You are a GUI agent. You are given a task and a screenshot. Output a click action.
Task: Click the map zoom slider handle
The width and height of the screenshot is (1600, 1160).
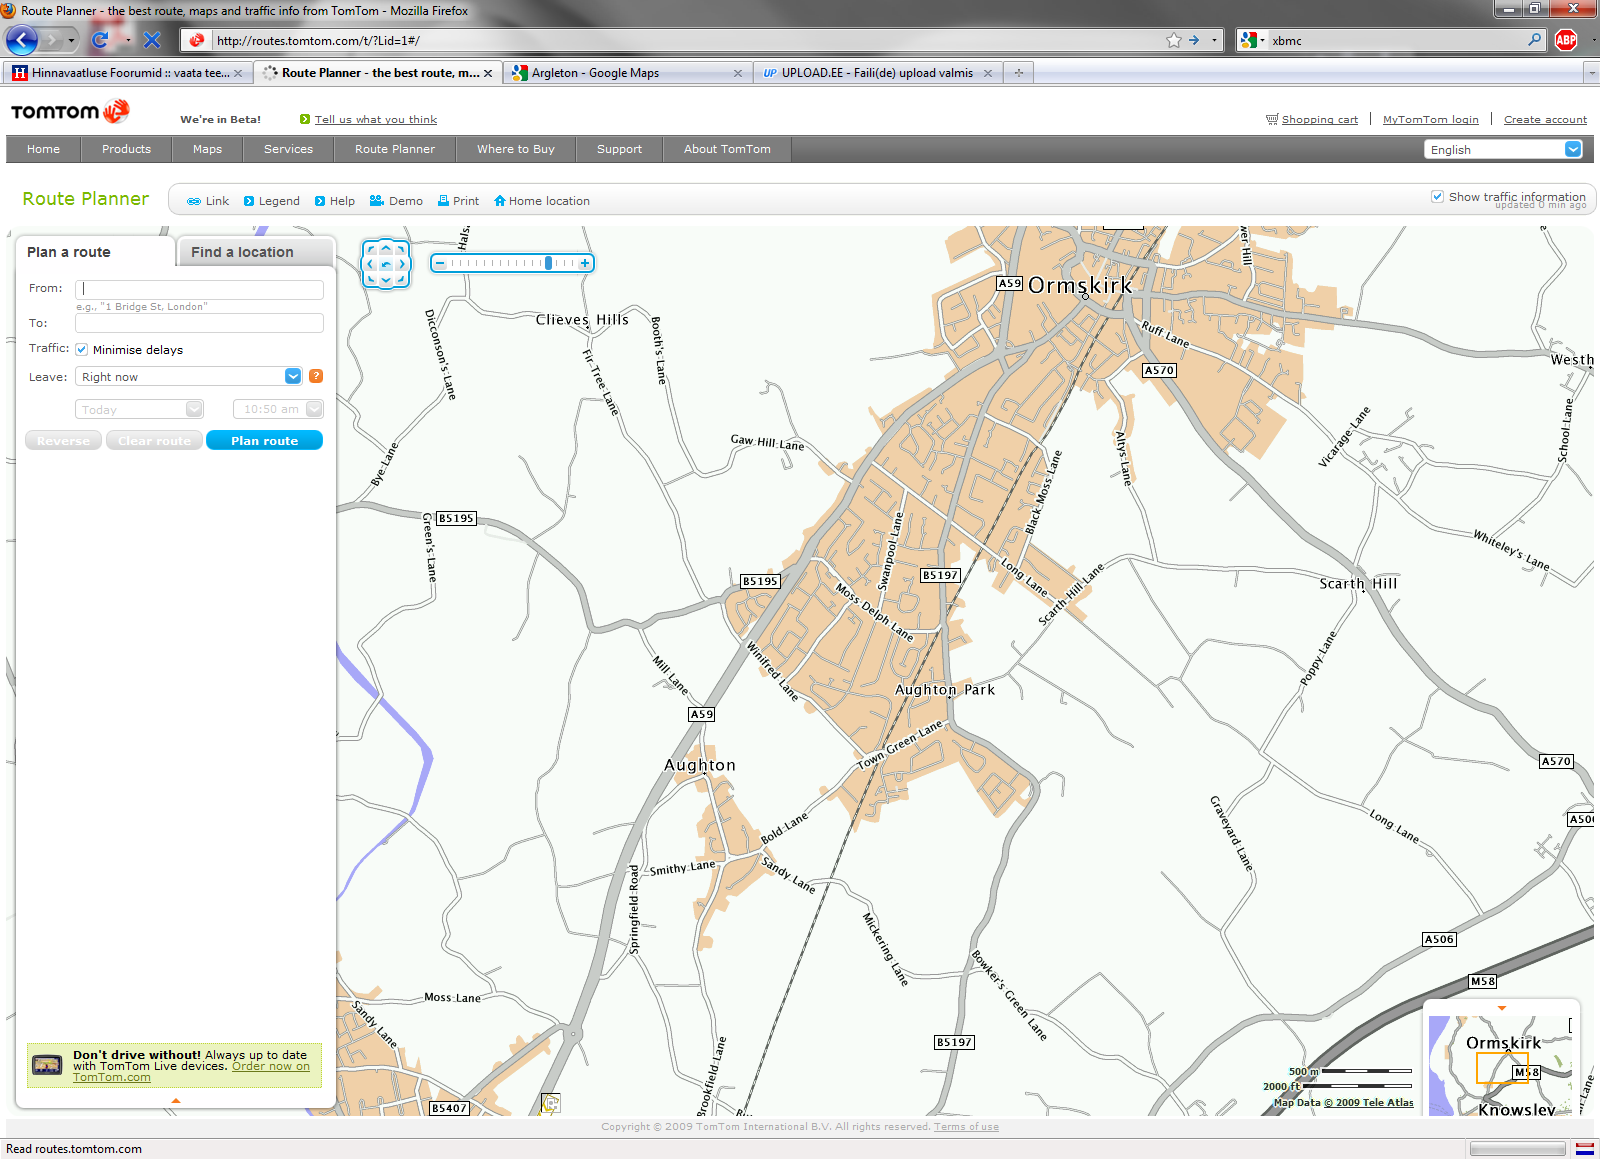(x=548, y=263)
